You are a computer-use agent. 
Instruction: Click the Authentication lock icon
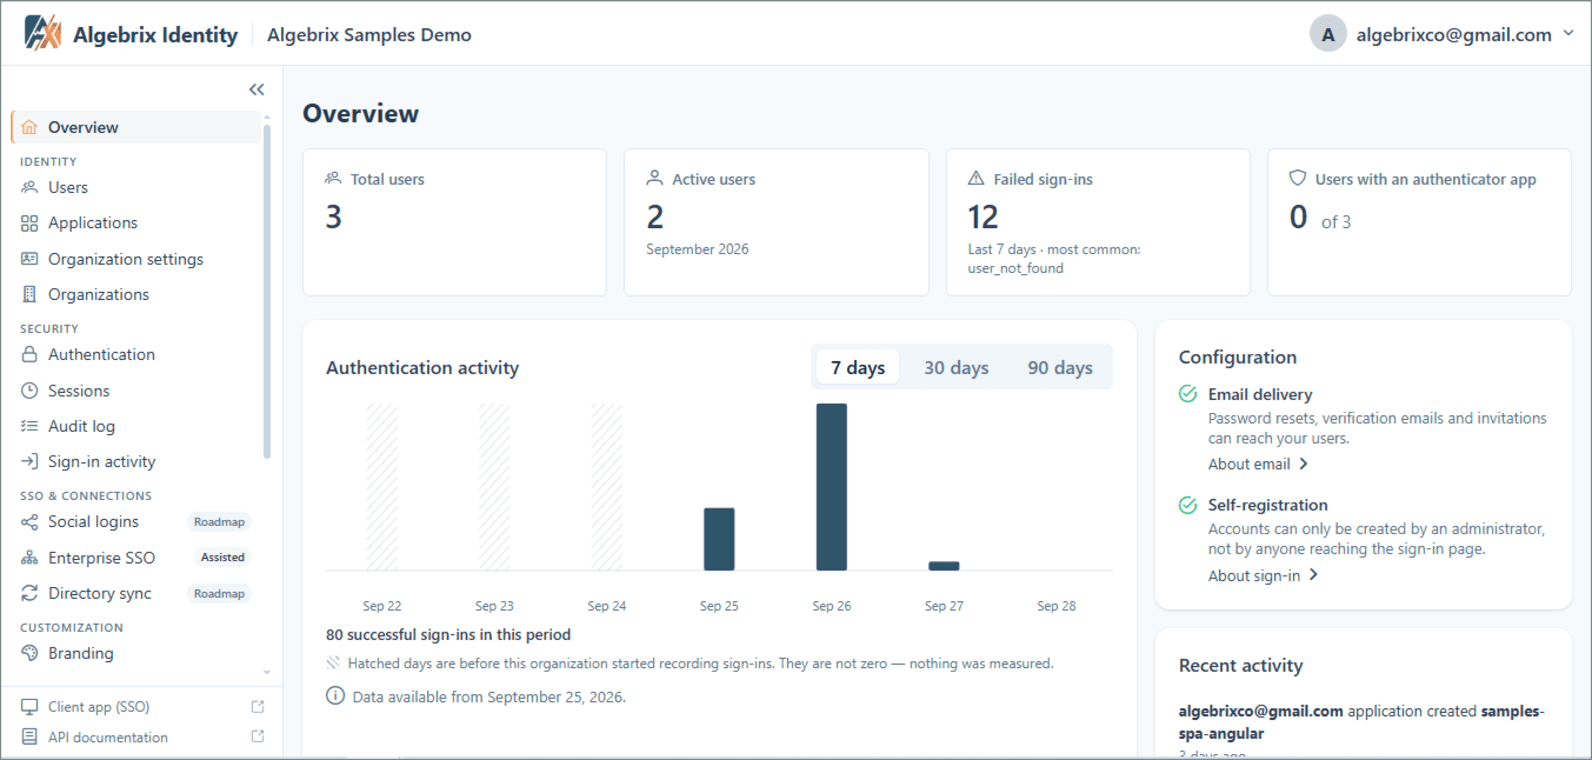tap(29, 354)
